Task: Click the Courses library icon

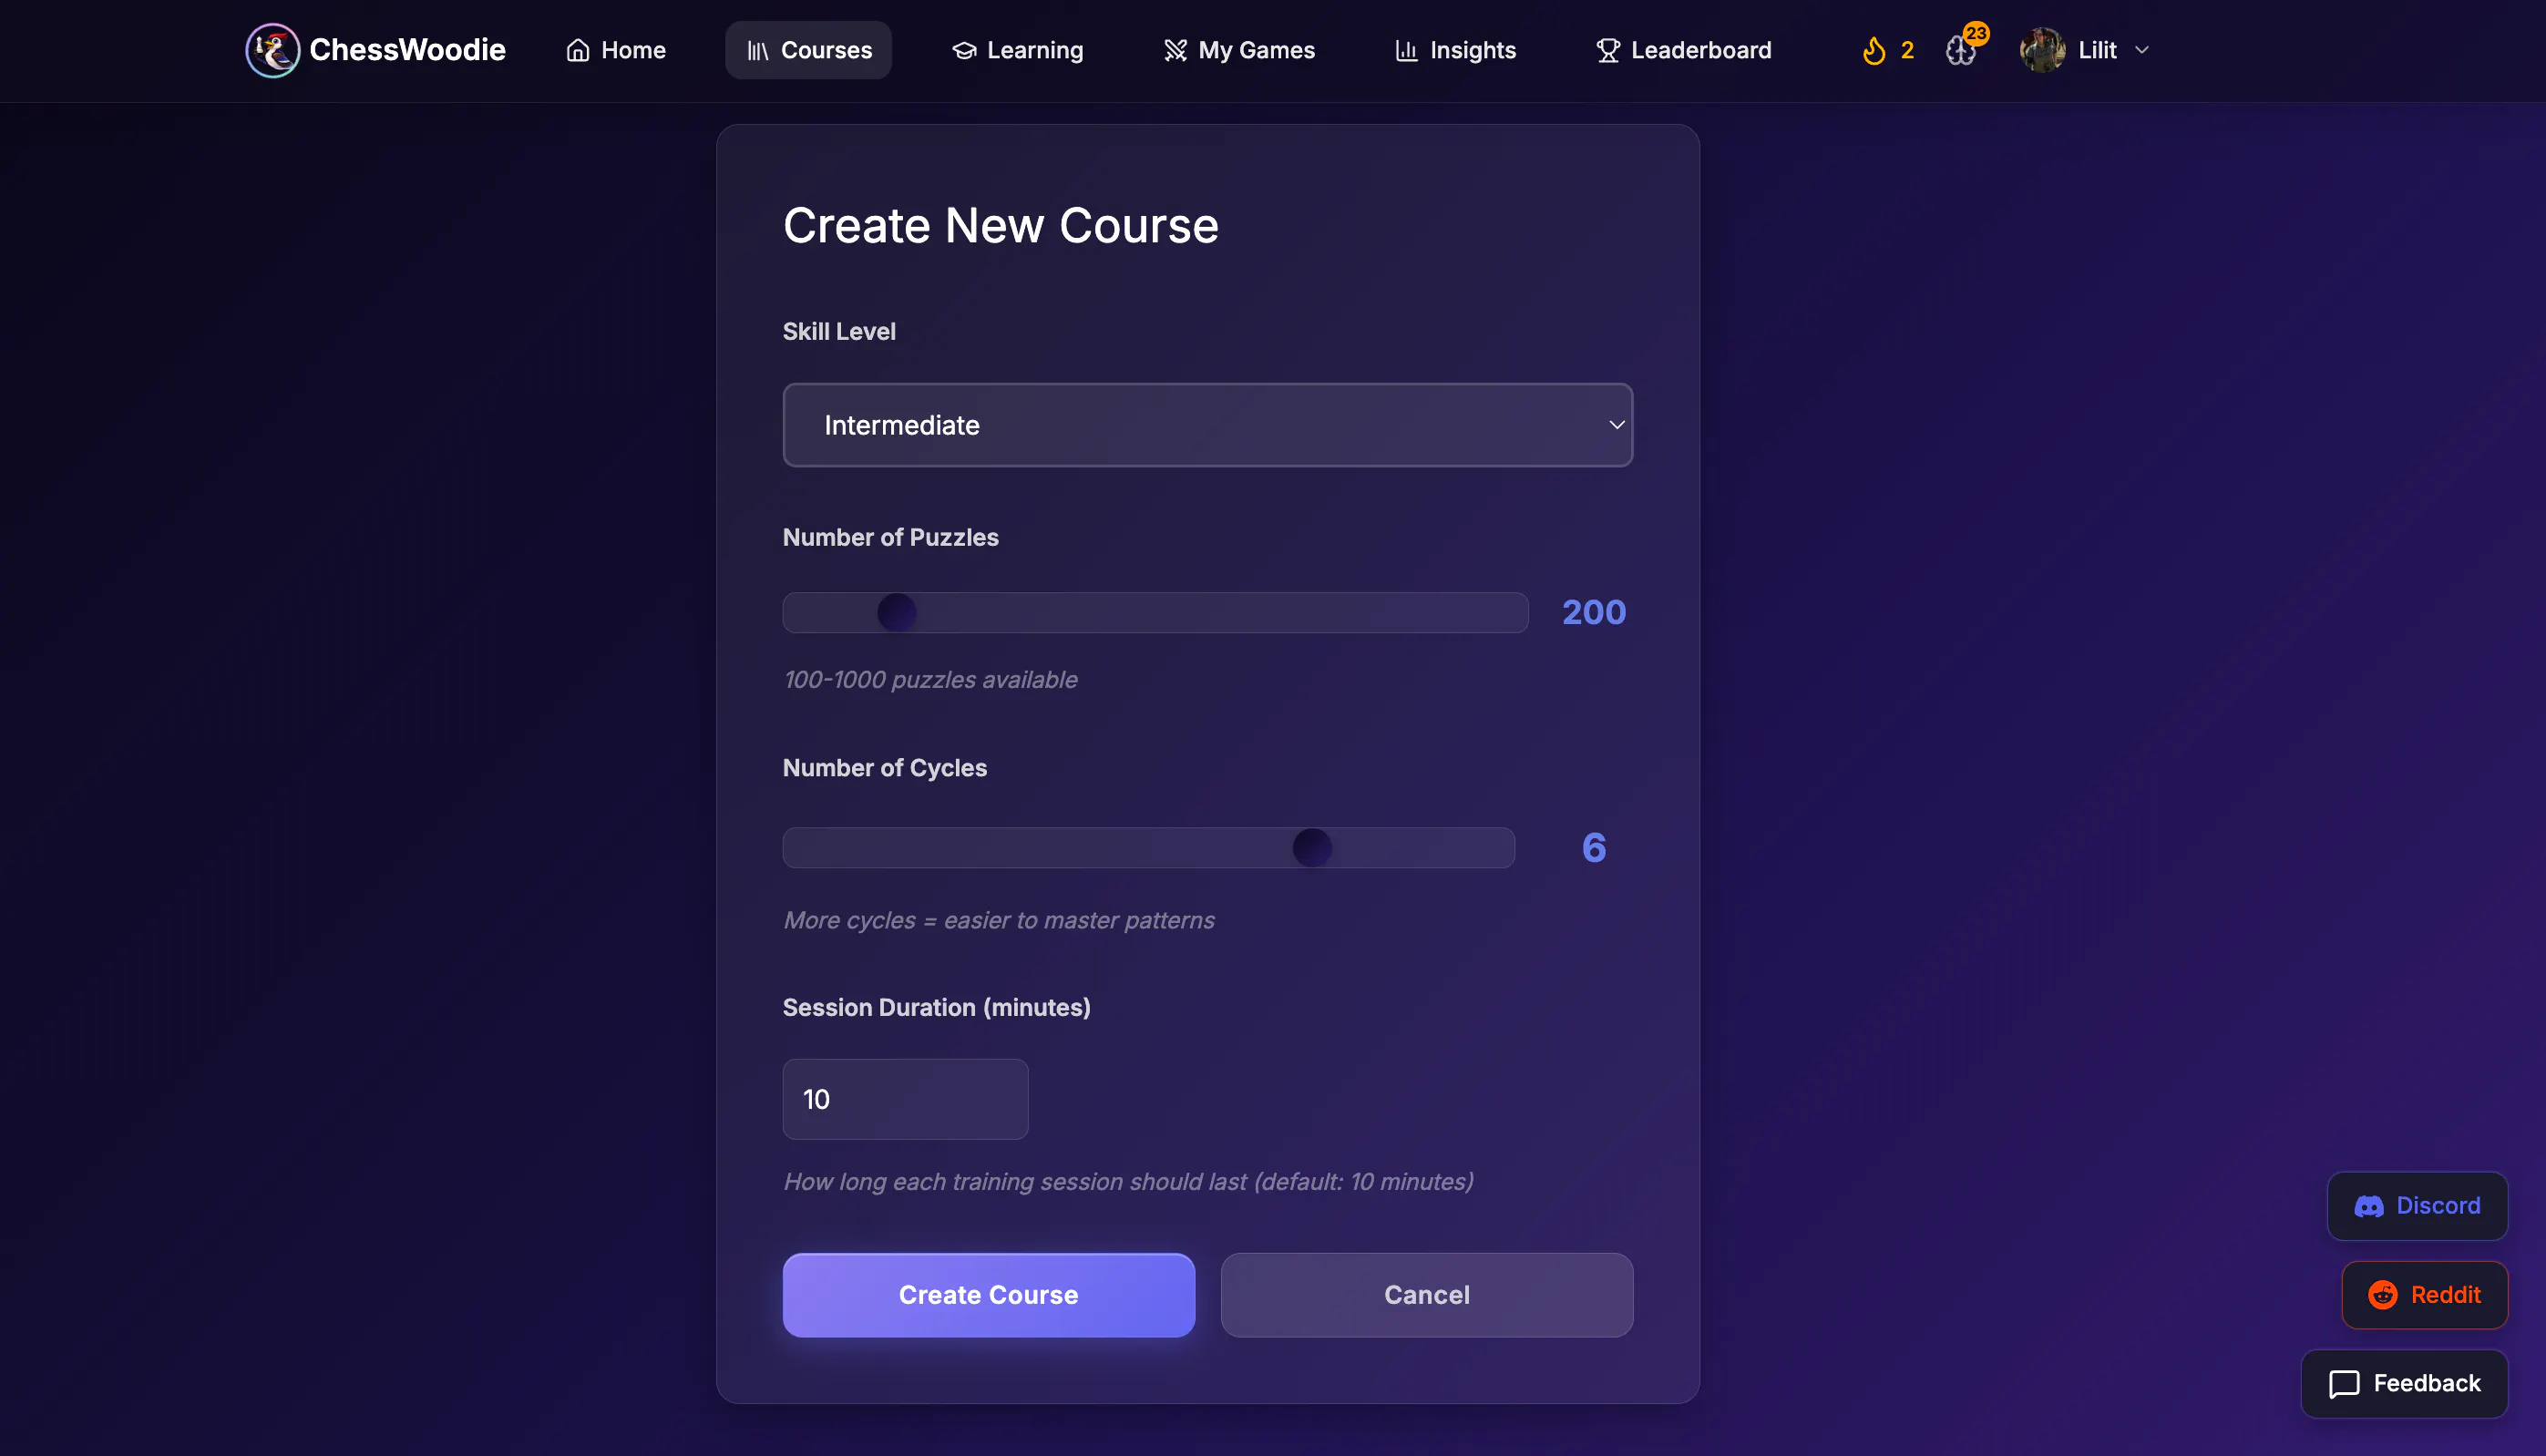Action: [758, 50]
